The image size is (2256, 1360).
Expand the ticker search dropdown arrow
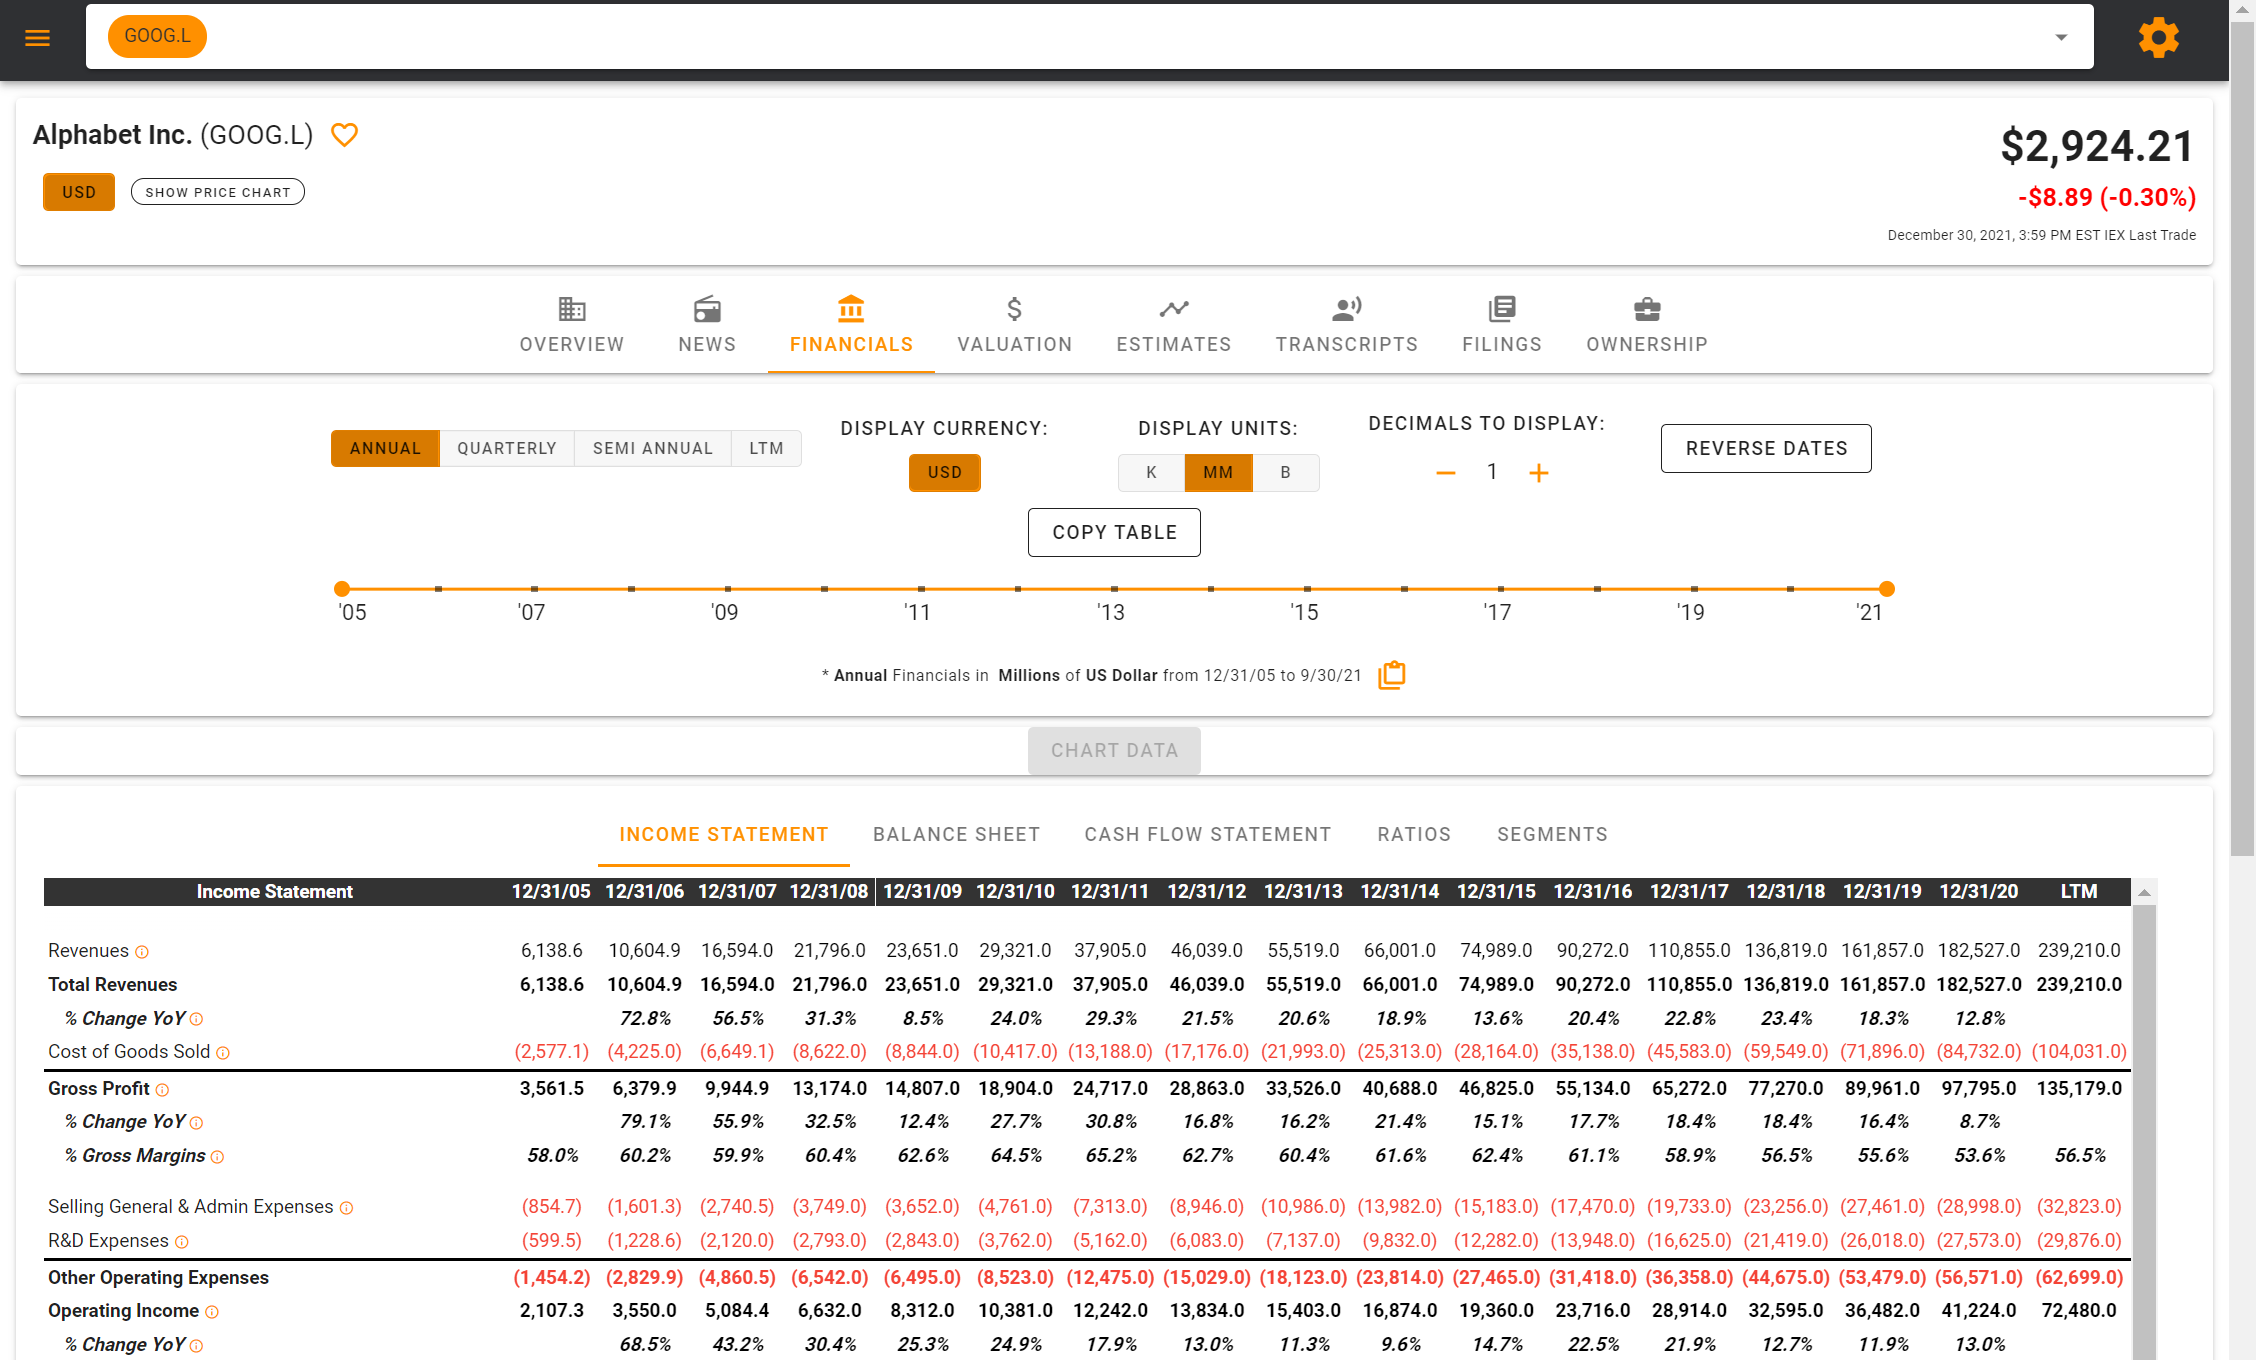pos(2061,37)
